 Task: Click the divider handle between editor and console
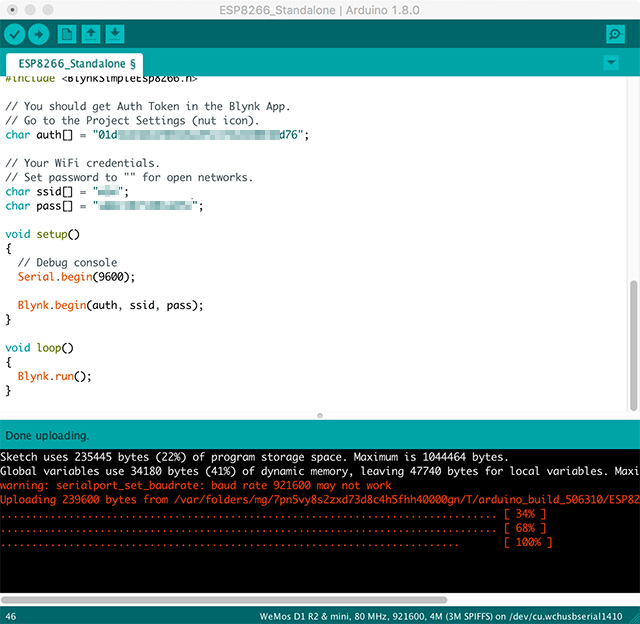[x=319, y=415]
